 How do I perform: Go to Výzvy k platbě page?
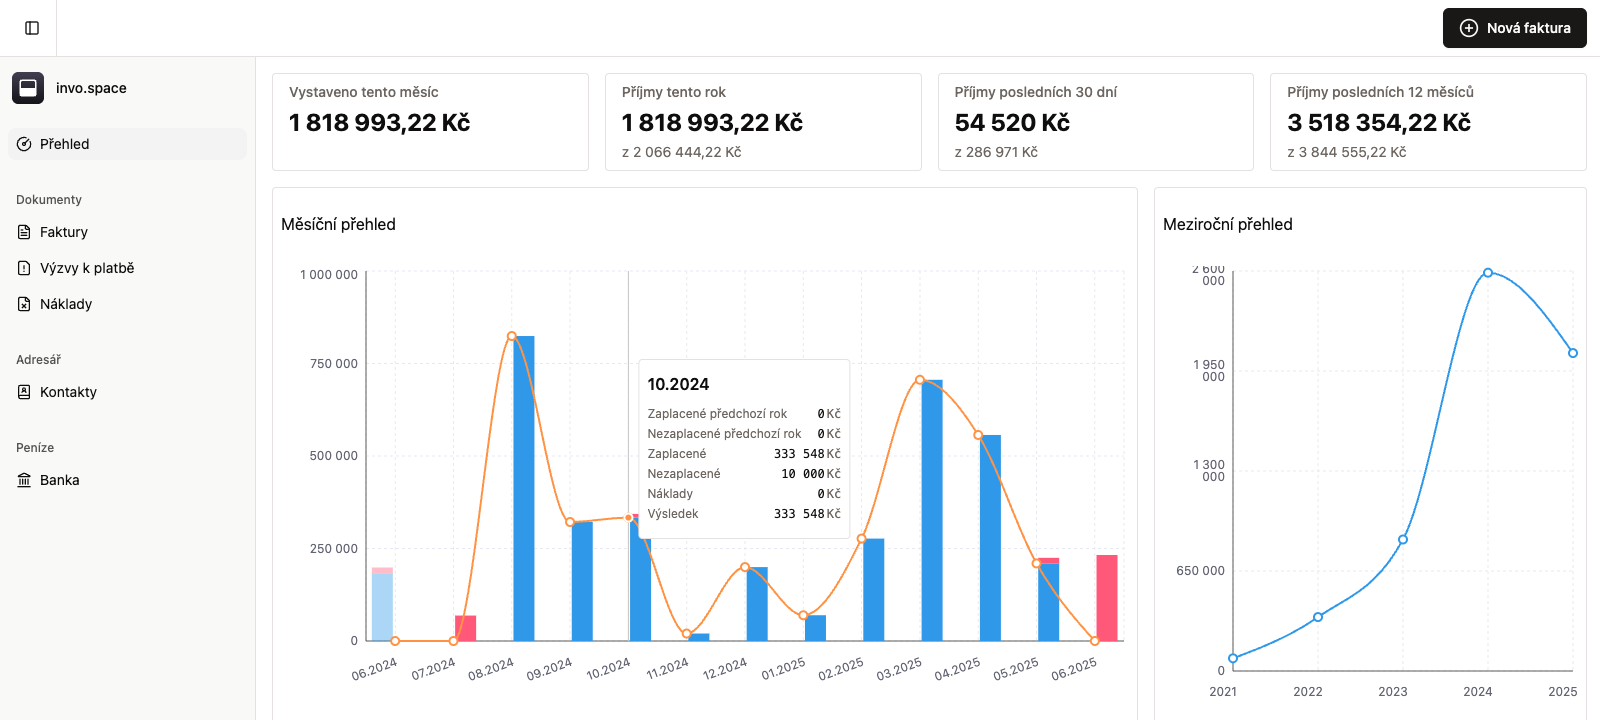click(x=87, y=268)
